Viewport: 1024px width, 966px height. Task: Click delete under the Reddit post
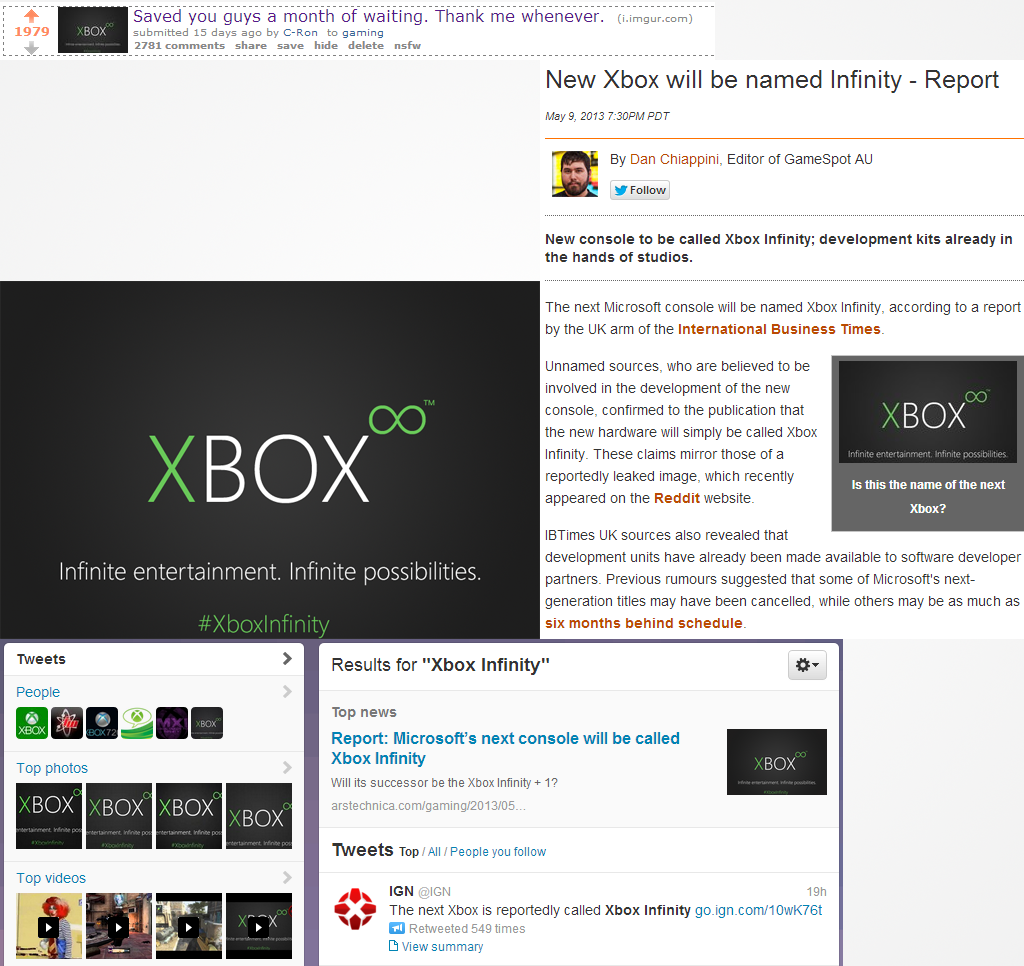pos(366,46)
